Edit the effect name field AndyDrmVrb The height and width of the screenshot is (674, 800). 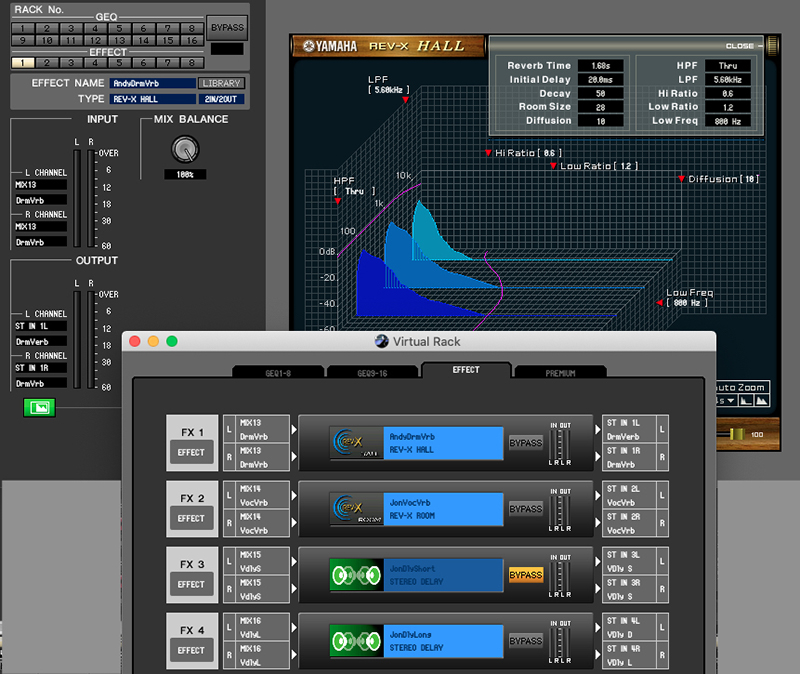tap(153, 83)
